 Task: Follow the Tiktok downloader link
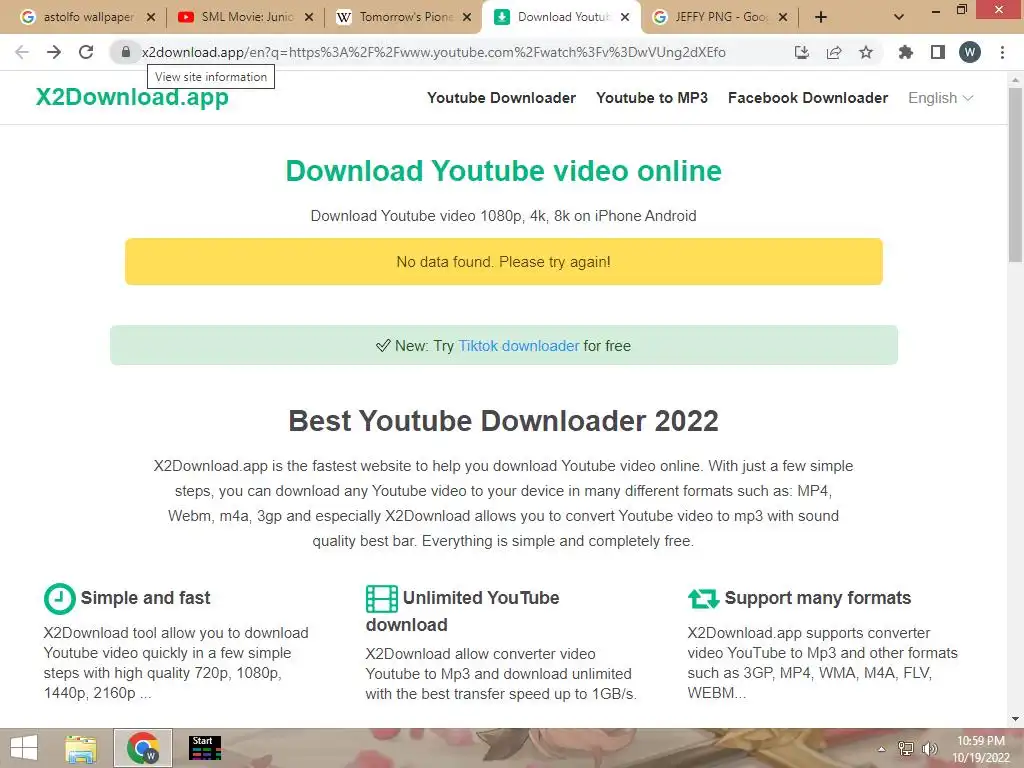[x=519, y=345]
